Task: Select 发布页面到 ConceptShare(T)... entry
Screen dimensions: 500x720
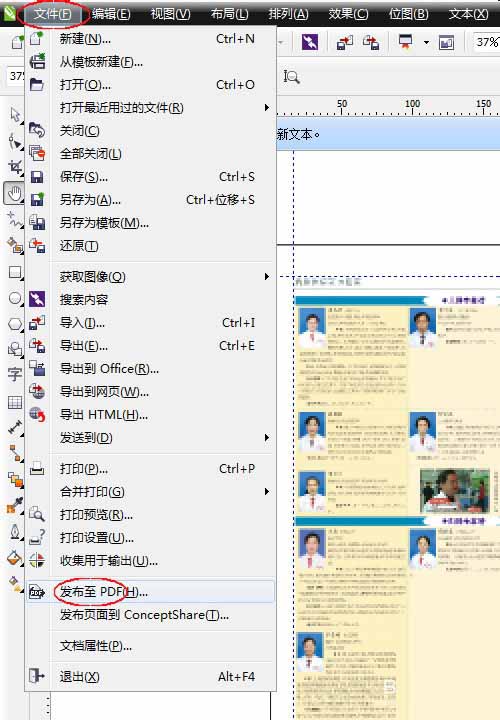Action: point(151,614)
